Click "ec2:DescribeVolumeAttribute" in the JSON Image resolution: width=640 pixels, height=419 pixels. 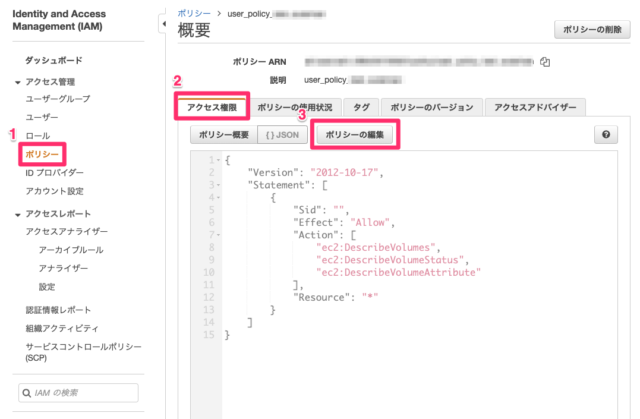(x=398, y=273)
